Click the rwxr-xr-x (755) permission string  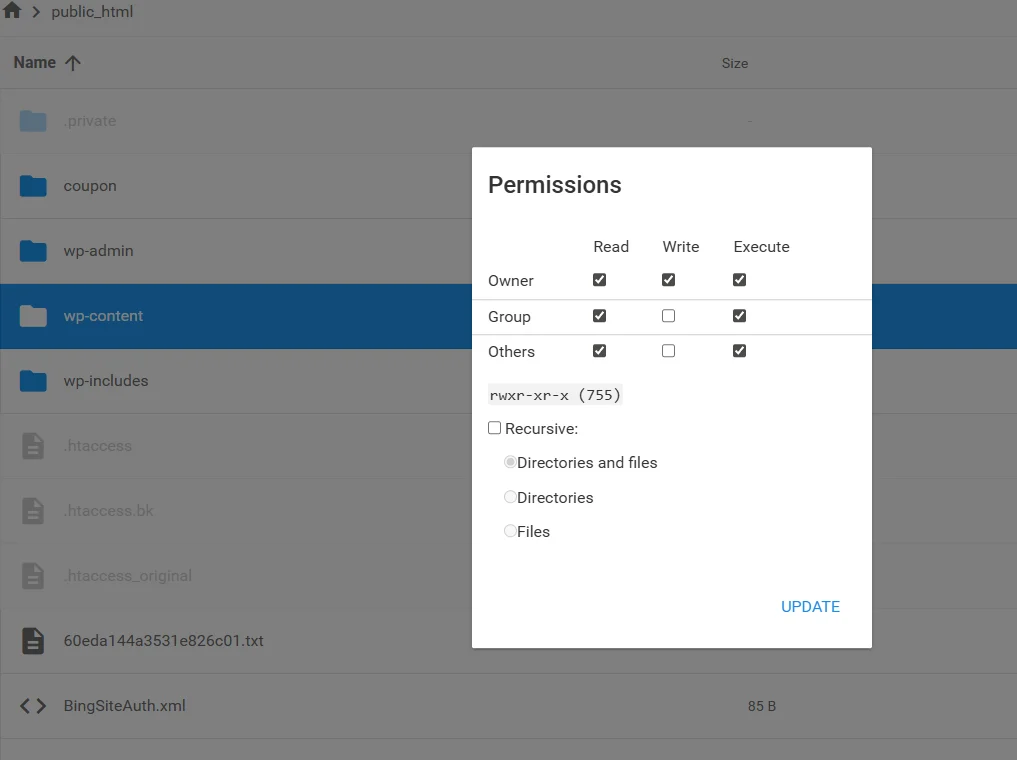[x=555, y=395]
